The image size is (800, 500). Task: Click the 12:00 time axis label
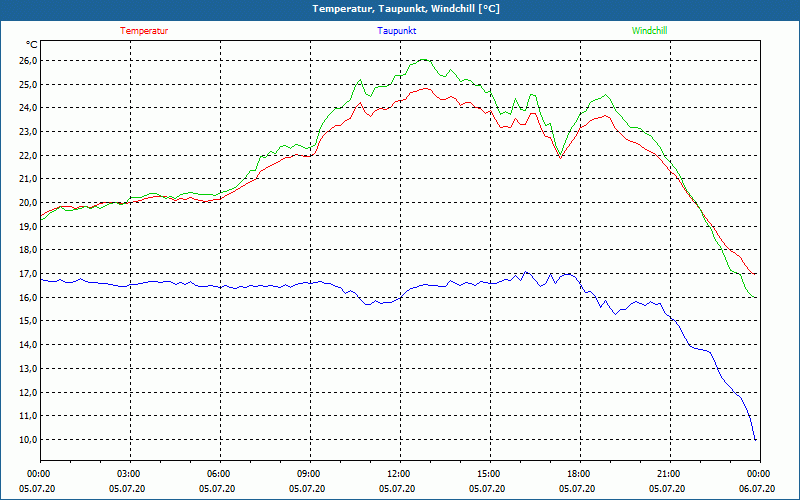[x=400, y=473]
